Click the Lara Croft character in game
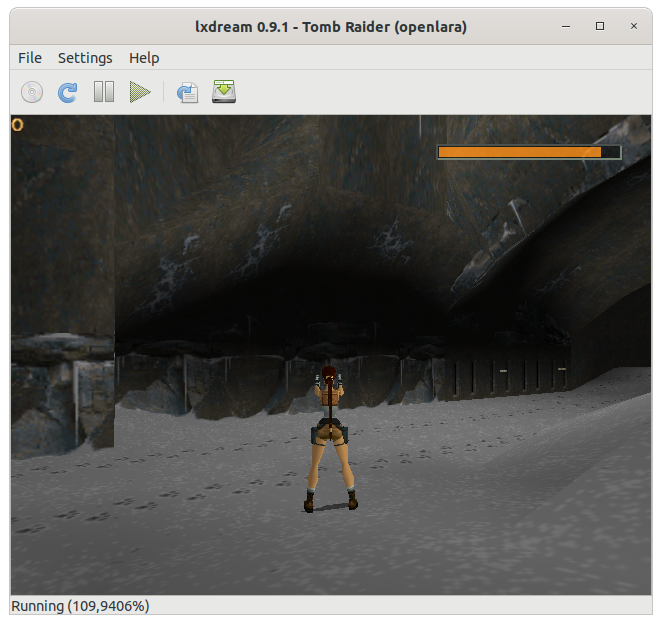Image resolution: width=662 pixels, height=624 pixels. coord(331,439)
